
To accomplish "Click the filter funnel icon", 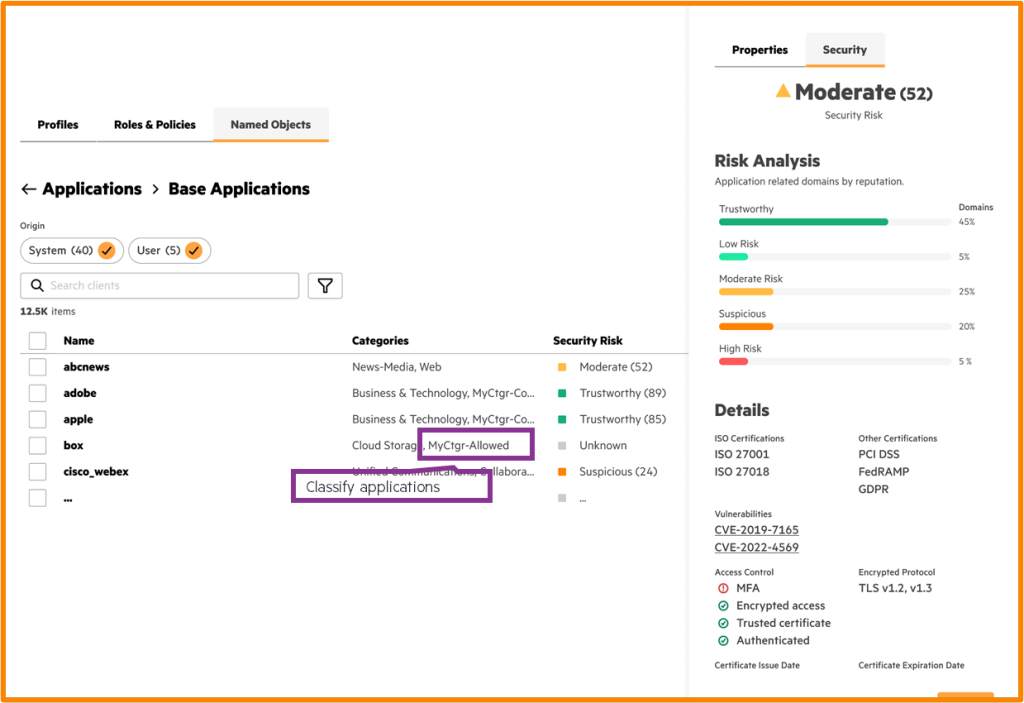I will tap(325, 286).
